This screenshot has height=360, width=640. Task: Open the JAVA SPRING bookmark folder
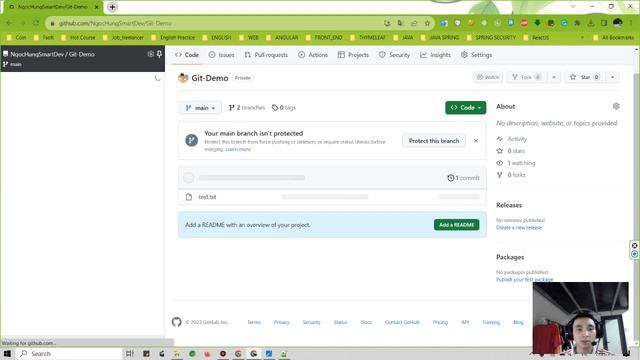pos(440,38)
